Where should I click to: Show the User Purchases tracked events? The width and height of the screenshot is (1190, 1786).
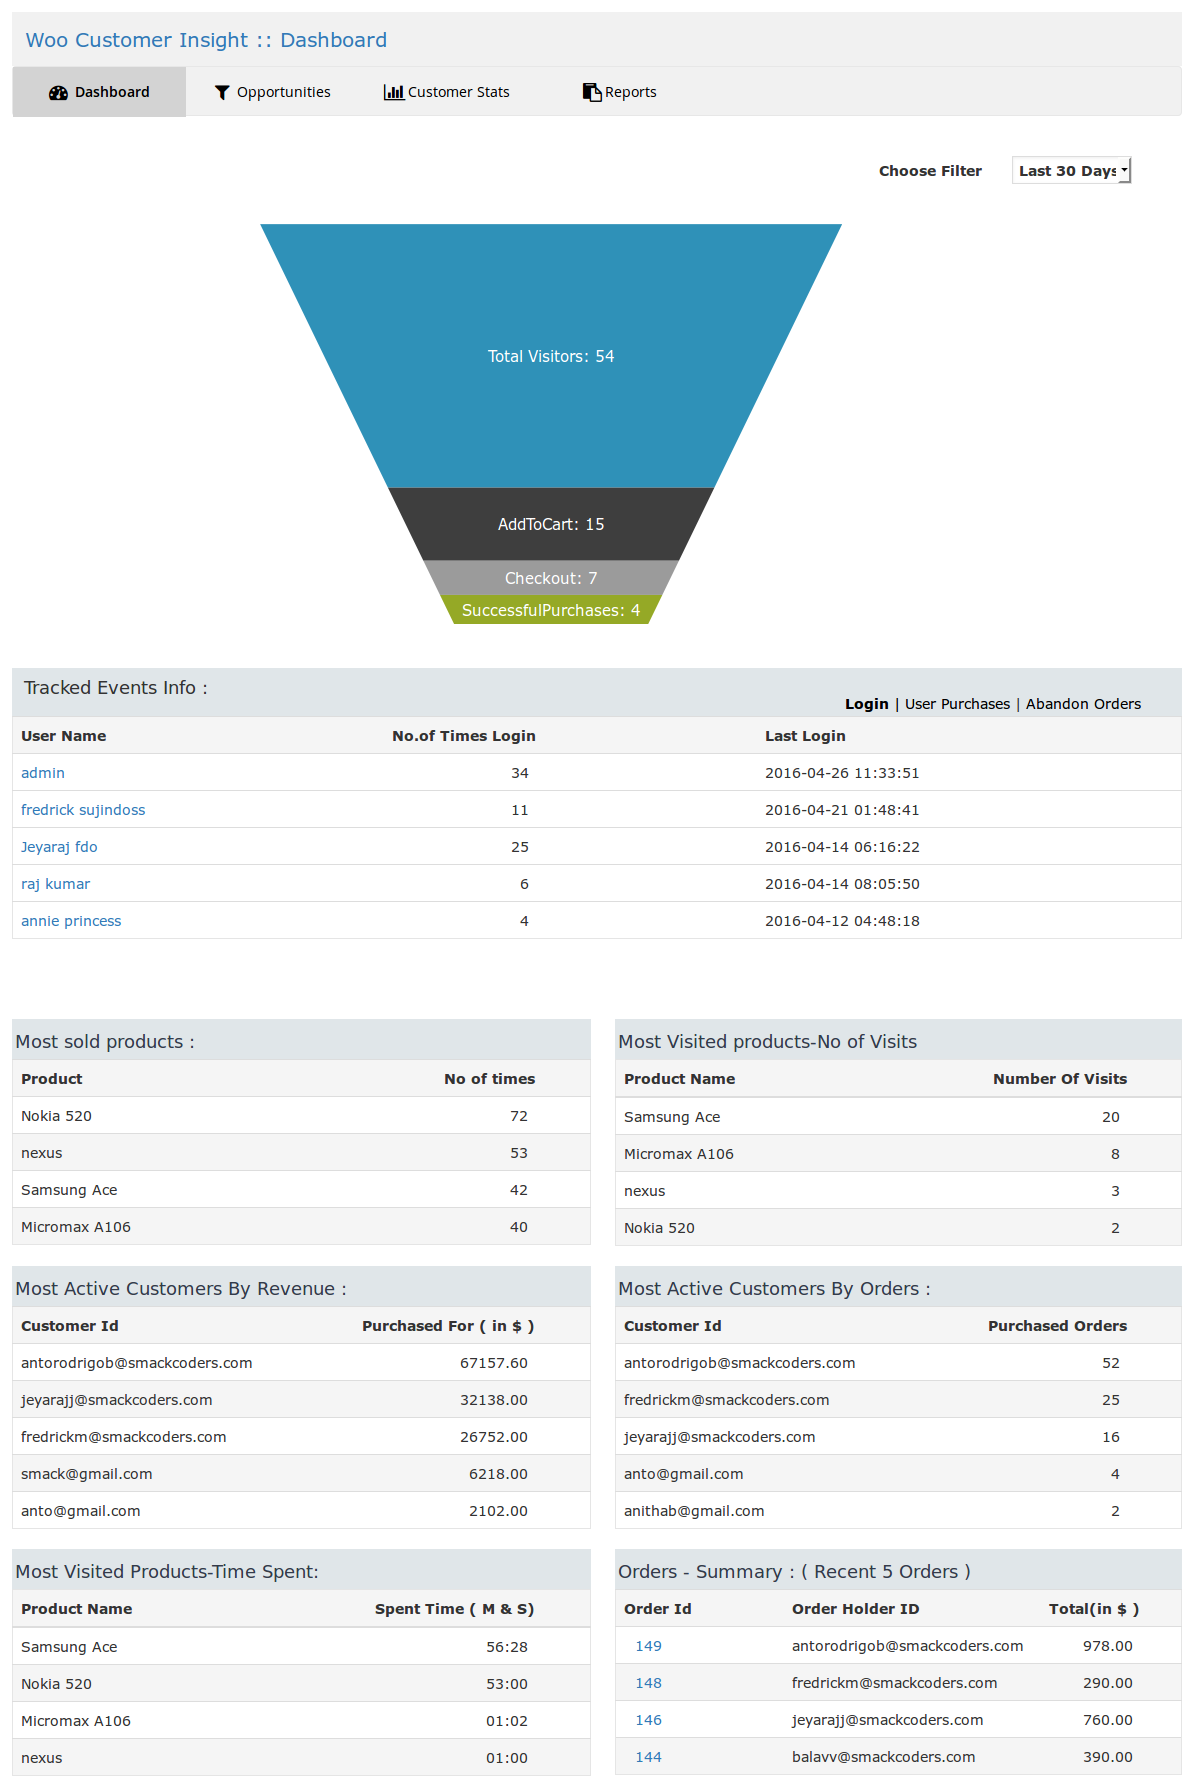(957, 704)
